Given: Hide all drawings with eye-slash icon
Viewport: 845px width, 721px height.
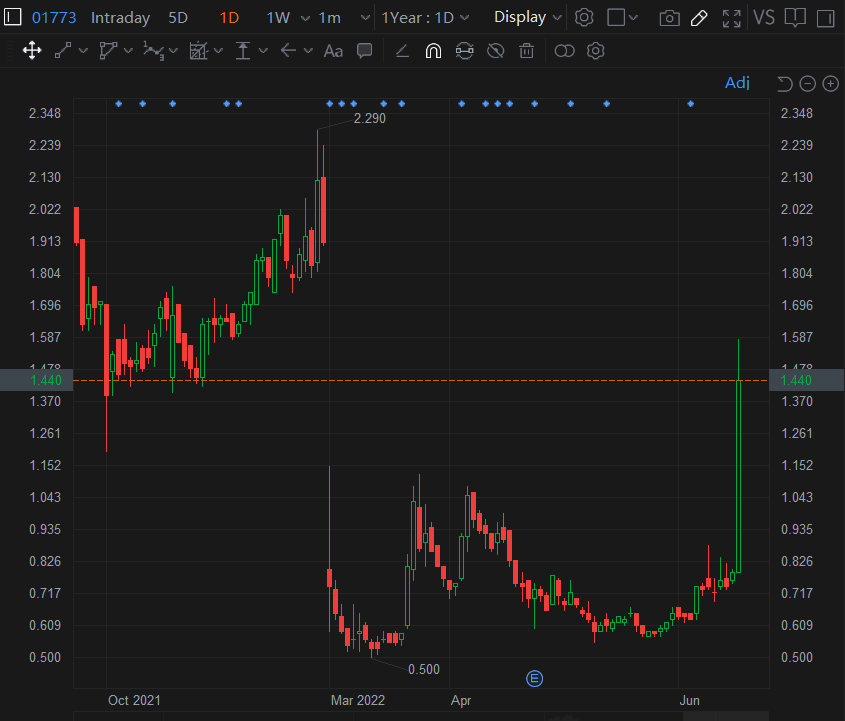Looking at the screenshot, I should pos(495,51).
